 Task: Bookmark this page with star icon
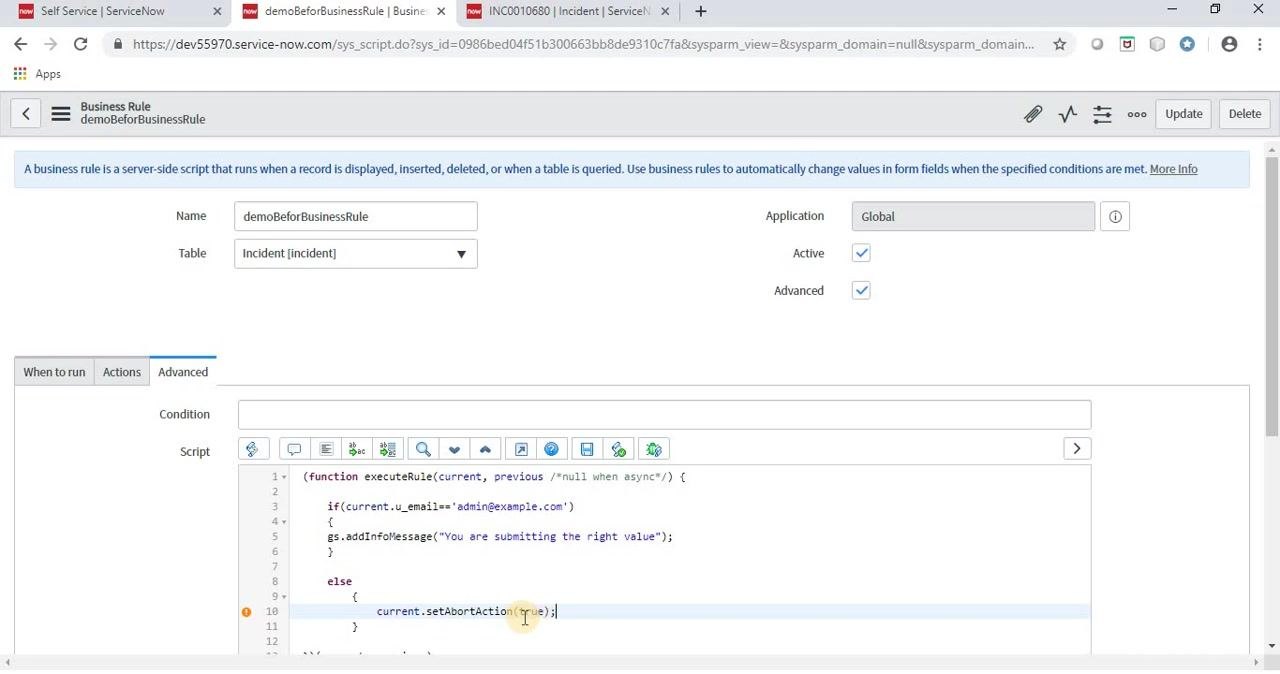[1059, 44]
